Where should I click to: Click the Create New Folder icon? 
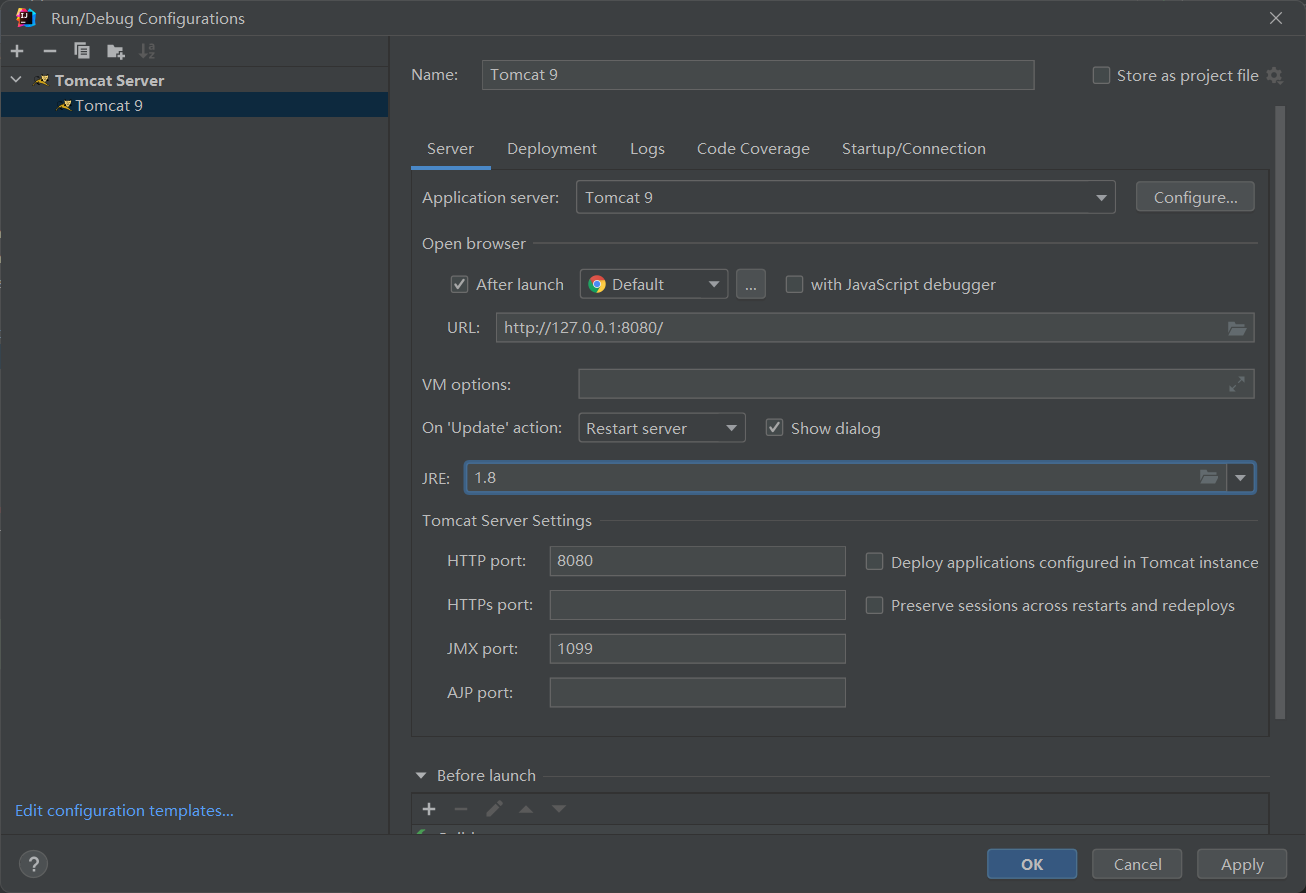coord(116,51)
